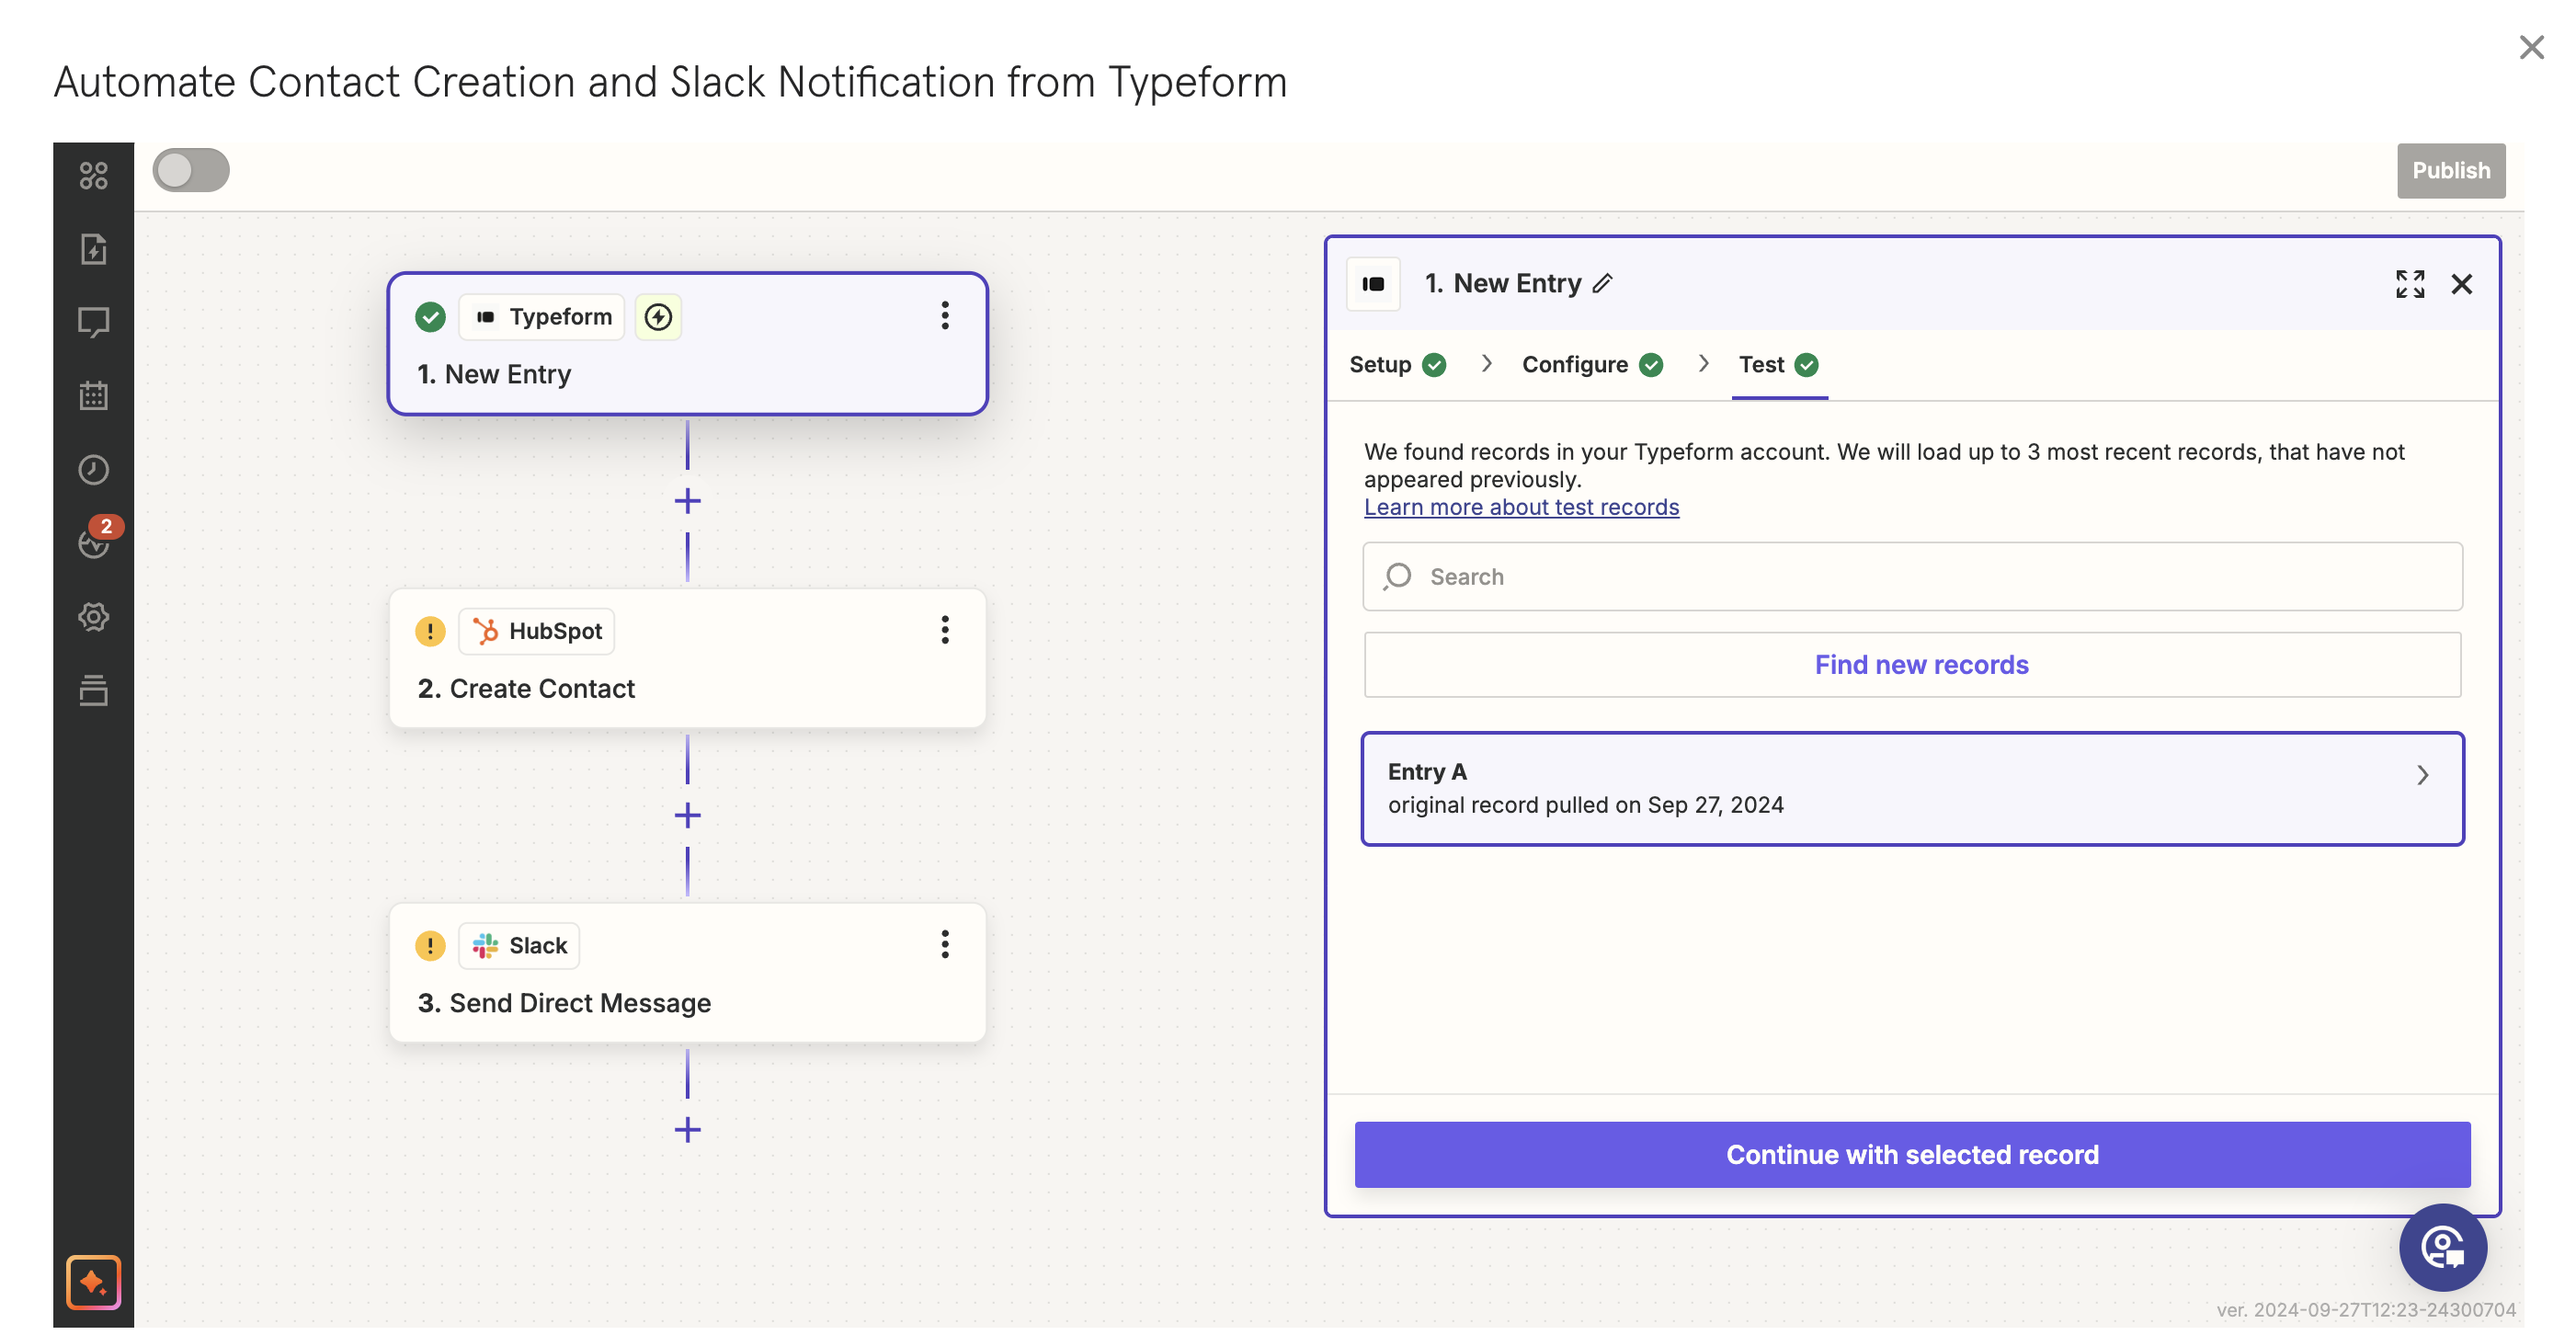Select the Slack Send Direct Message step
This screenshot has width=2576, height=1335.
point(687,973)
